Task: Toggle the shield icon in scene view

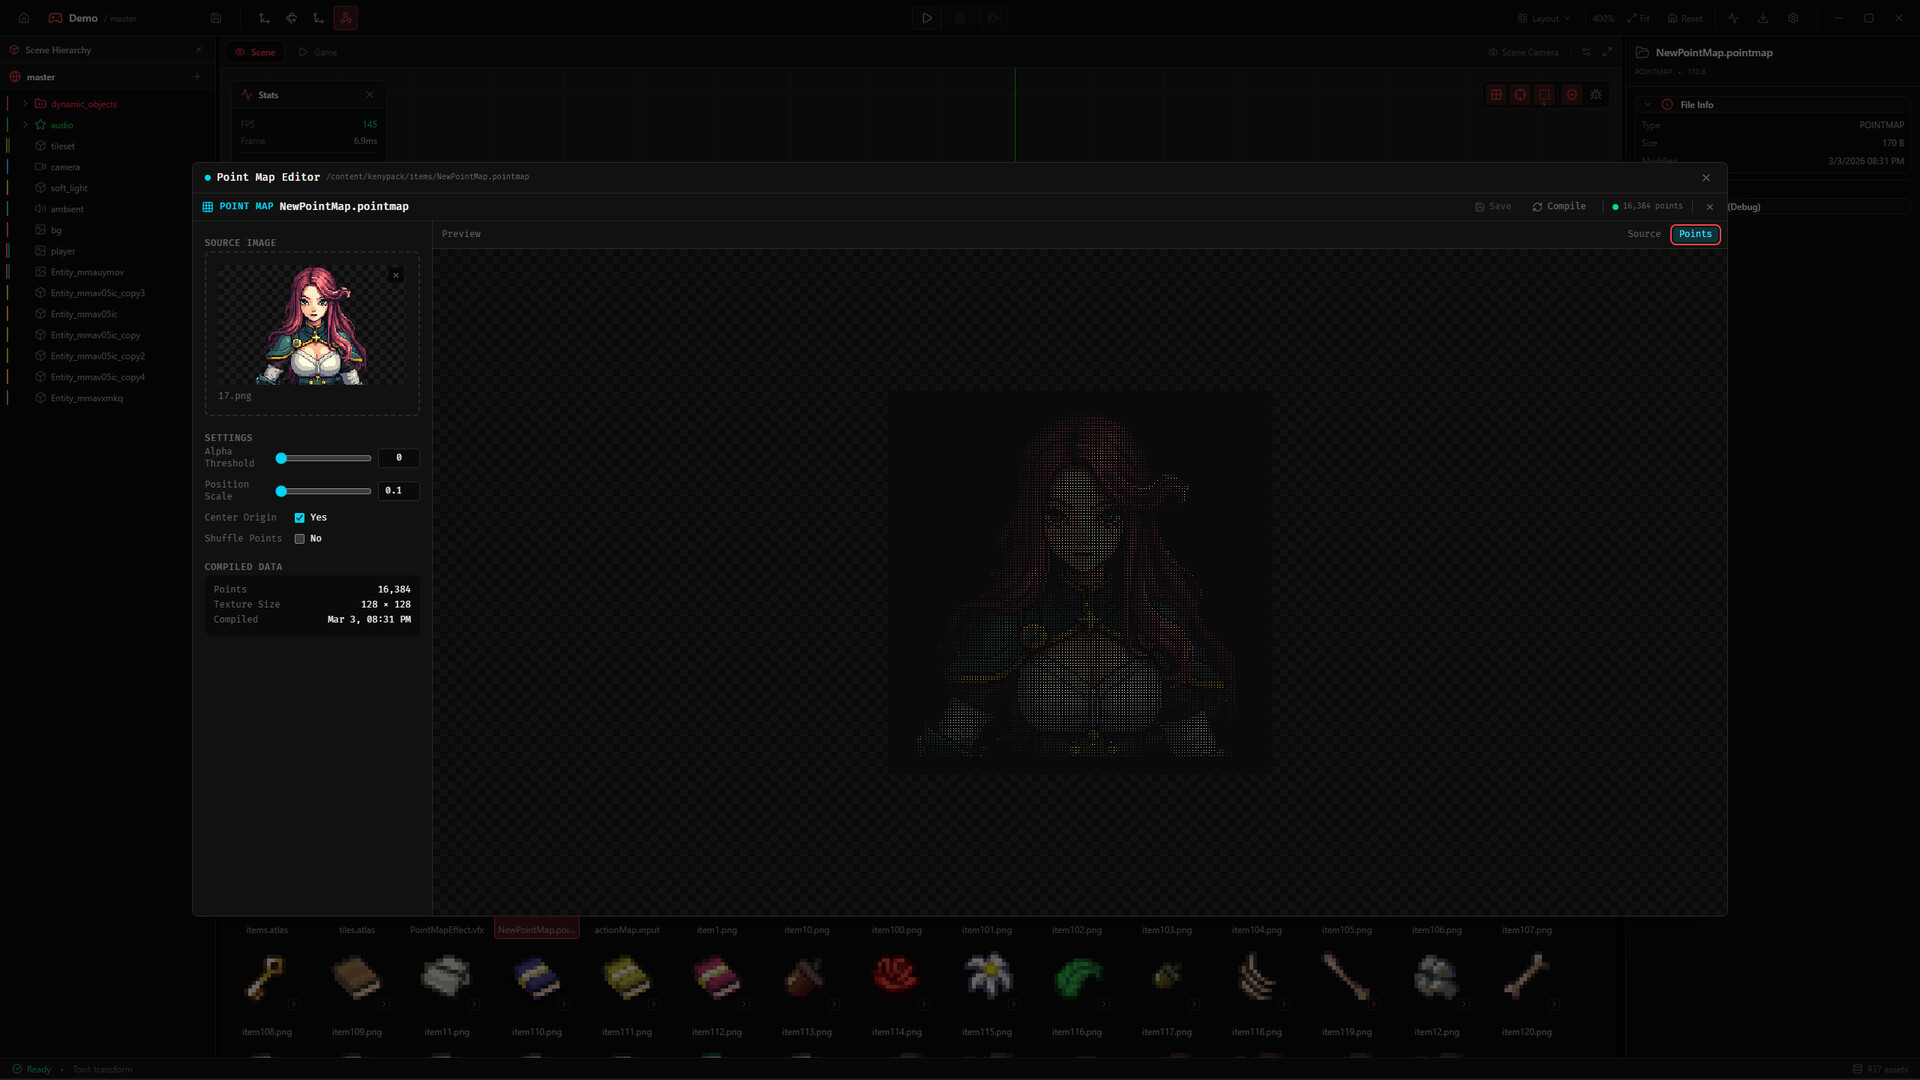Action: [1572, 95]
